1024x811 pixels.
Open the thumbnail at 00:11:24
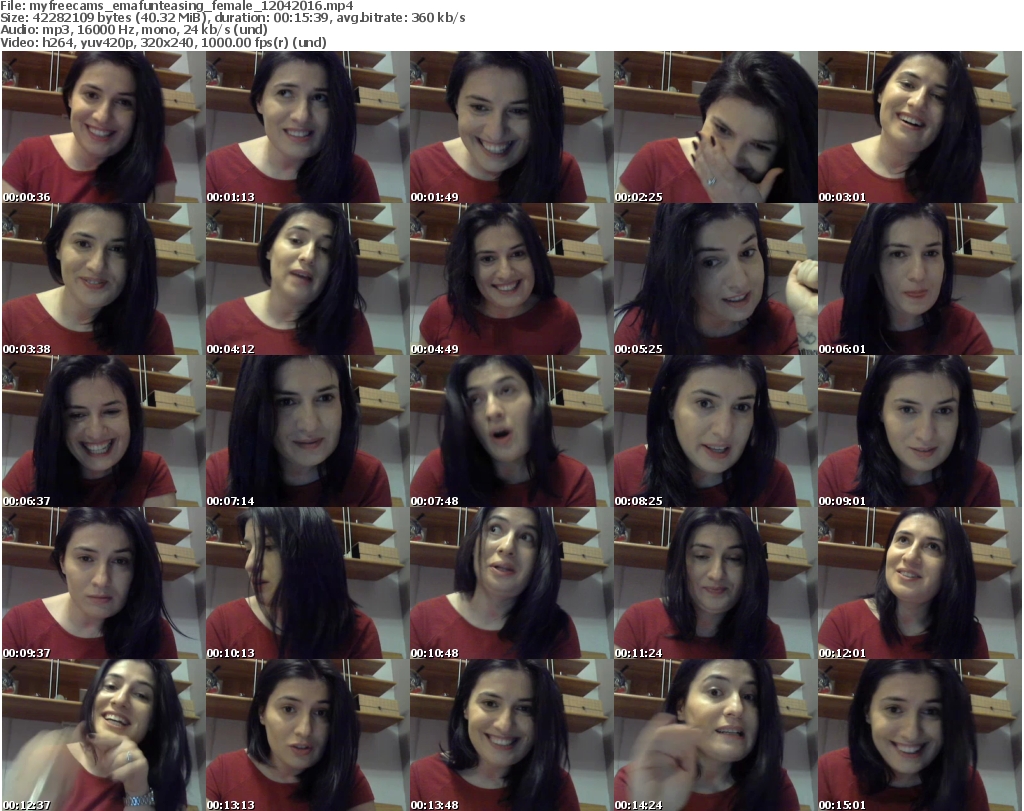click(x=713, y=583)
